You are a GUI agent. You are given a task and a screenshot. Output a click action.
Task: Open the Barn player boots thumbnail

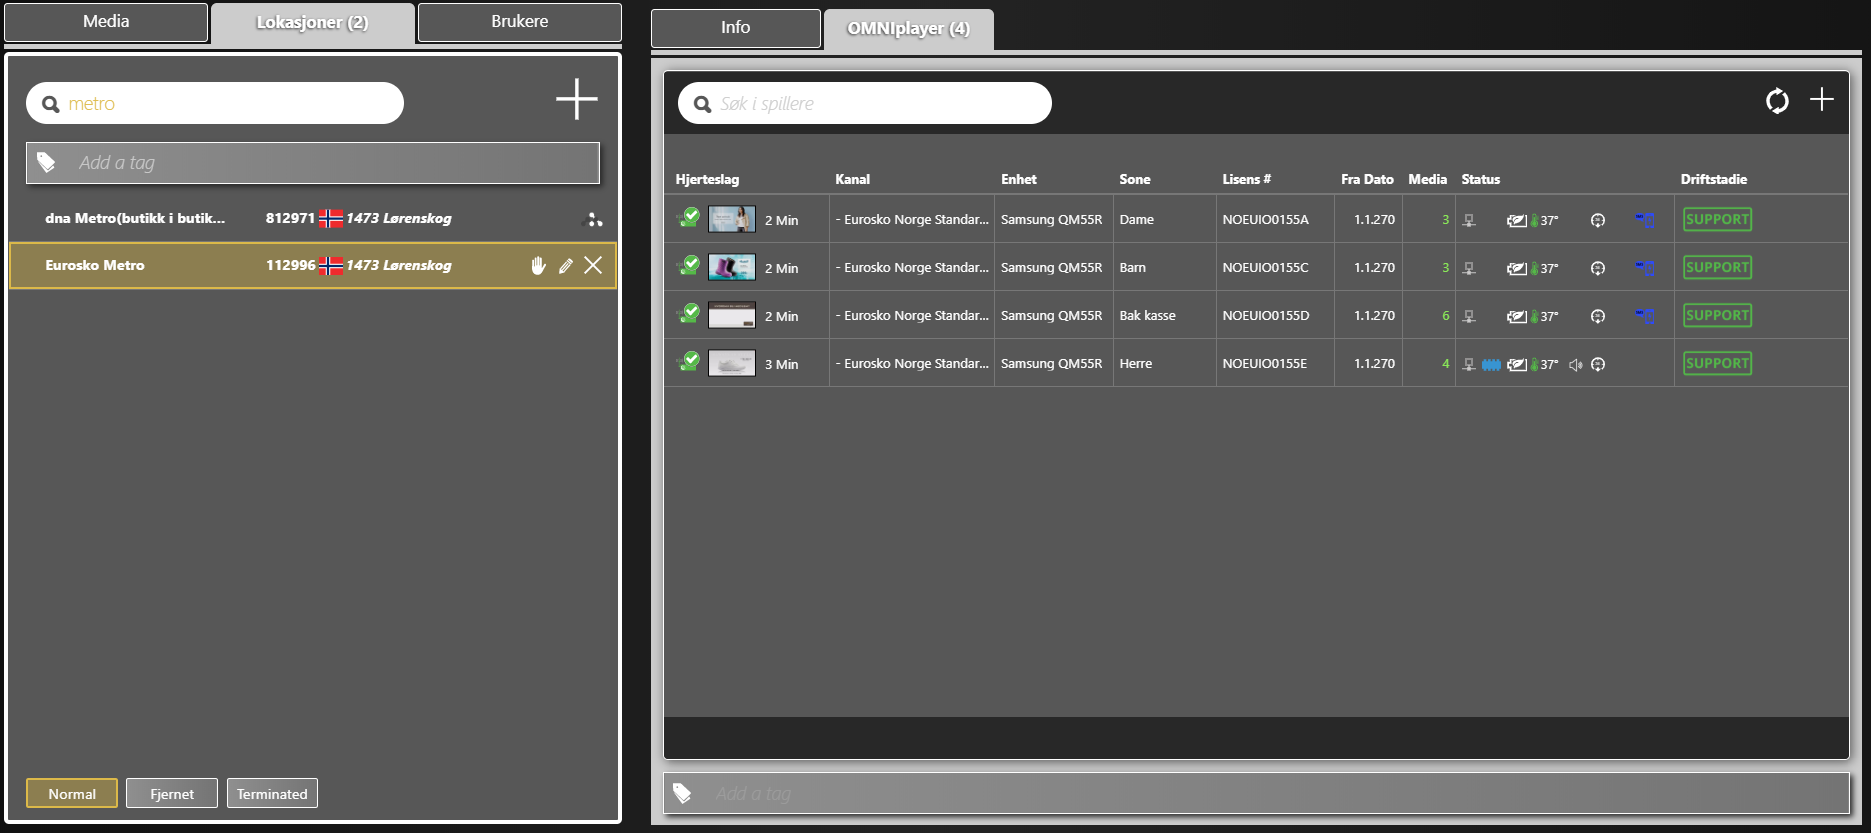[732, 267]
